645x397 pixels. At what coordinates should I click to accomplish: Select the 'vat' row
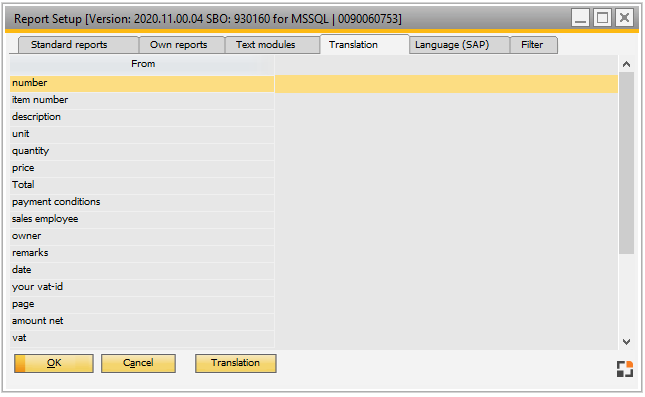click(142, 339)
